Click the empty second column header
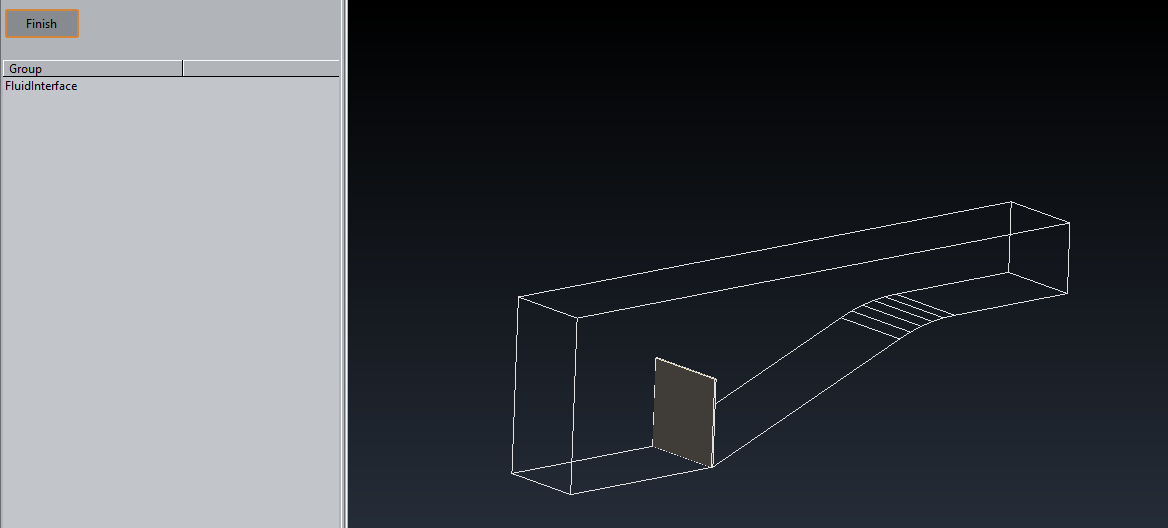The image size is (1168, 528). click(x=261, y=69)
